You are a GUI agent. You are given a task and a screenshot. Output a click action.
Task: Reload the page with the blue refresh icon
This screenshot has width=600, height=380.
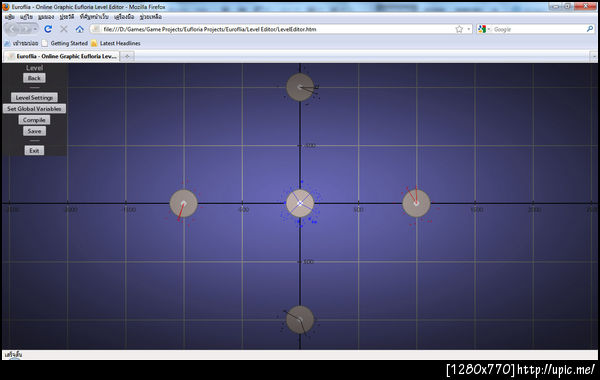point(48,29)
